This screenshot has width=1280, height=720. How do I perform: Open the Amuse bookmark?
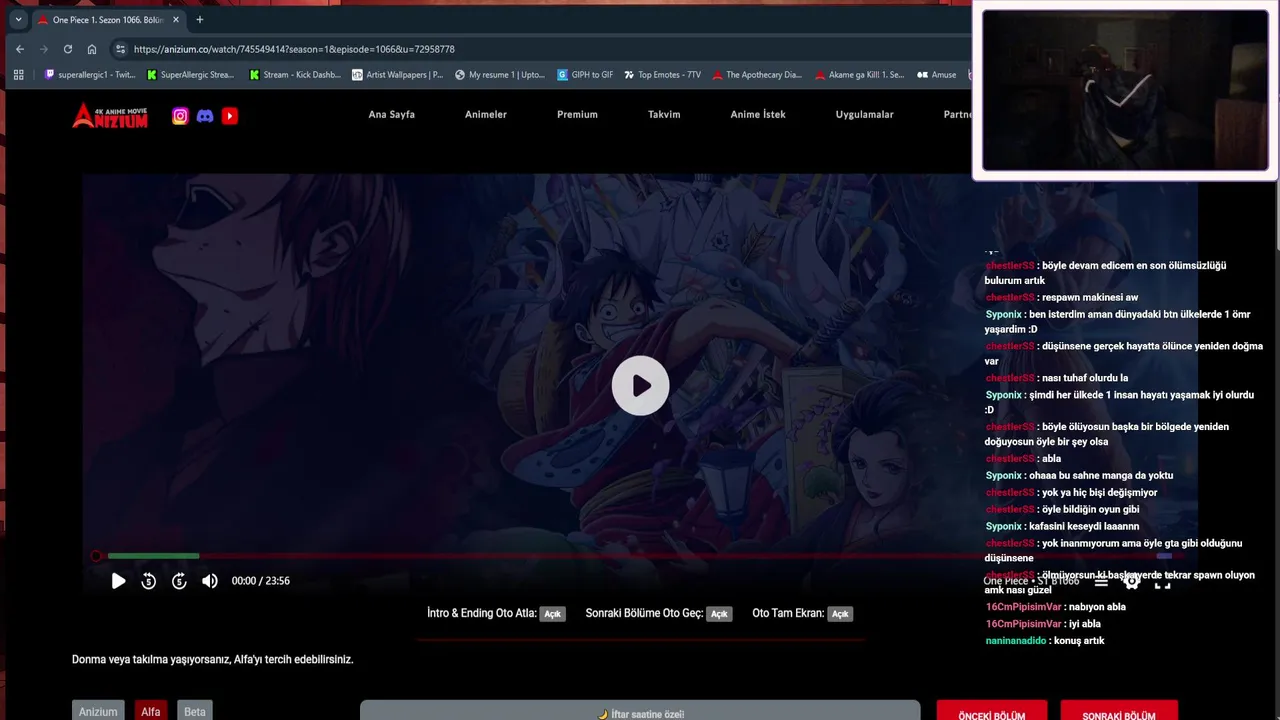(x=936, y=75)
